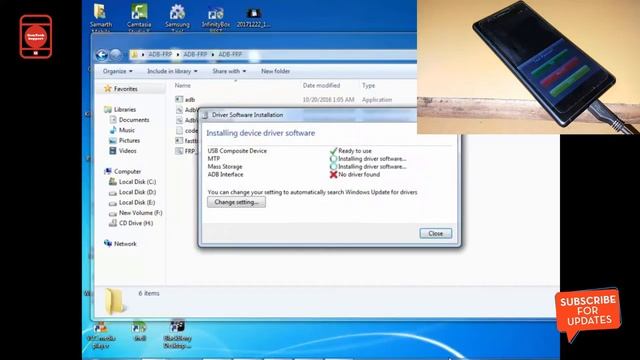This screenshot has width=640, height=360.
Task: Click the Explorer back navigation arrow
Action: [x=102, y=55]
